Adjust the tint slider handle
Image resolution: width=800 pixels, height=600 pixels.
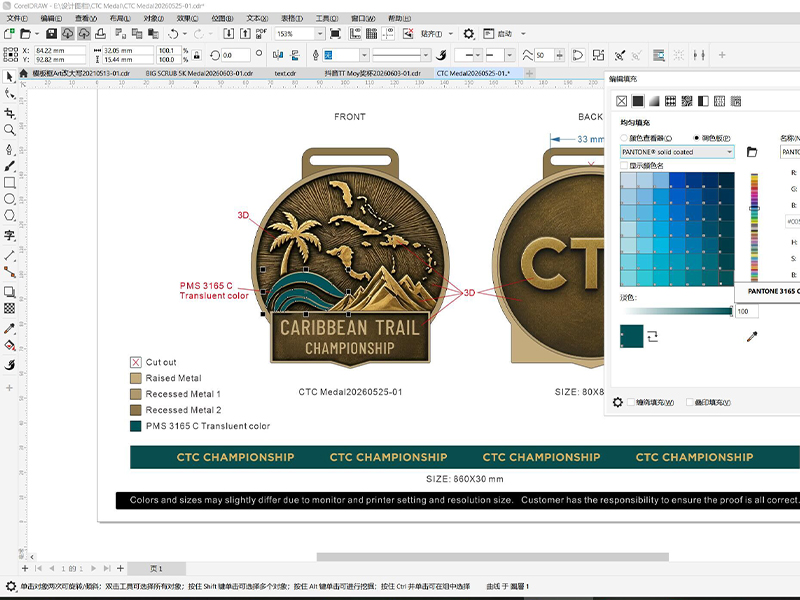click(x=731, y=311)
